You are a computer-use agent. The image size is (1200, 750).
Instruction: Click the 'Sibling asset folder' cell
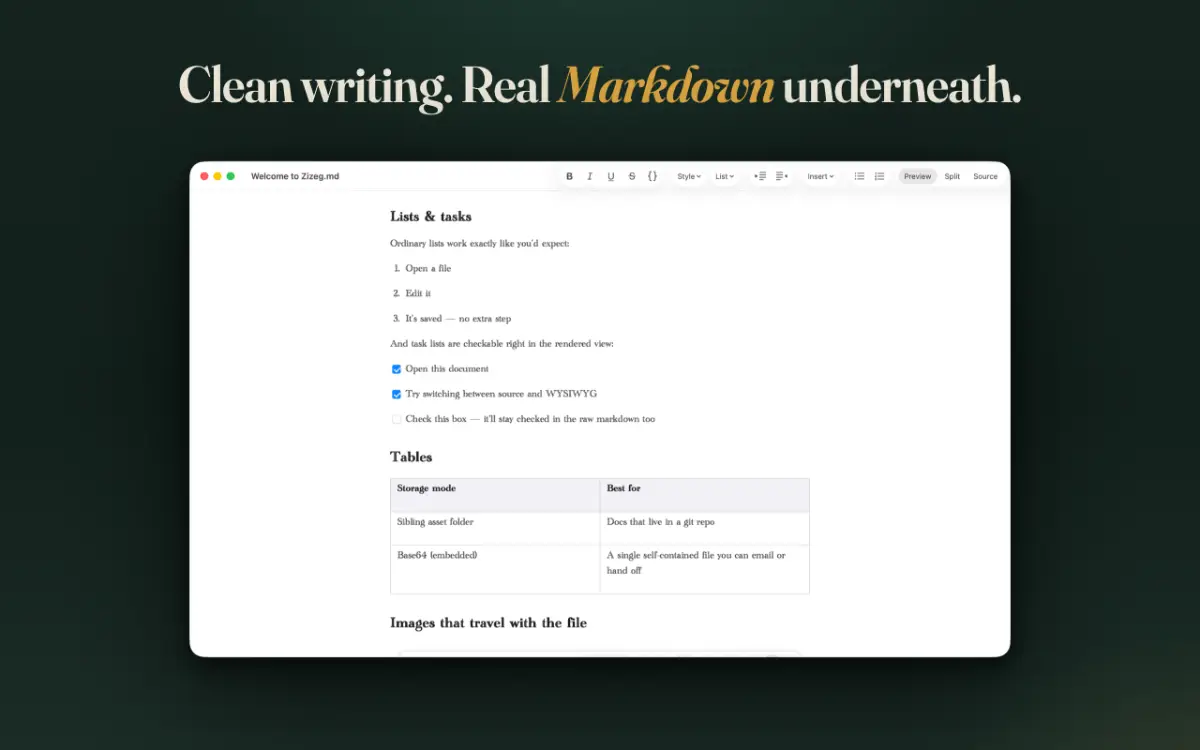[495, 528]
